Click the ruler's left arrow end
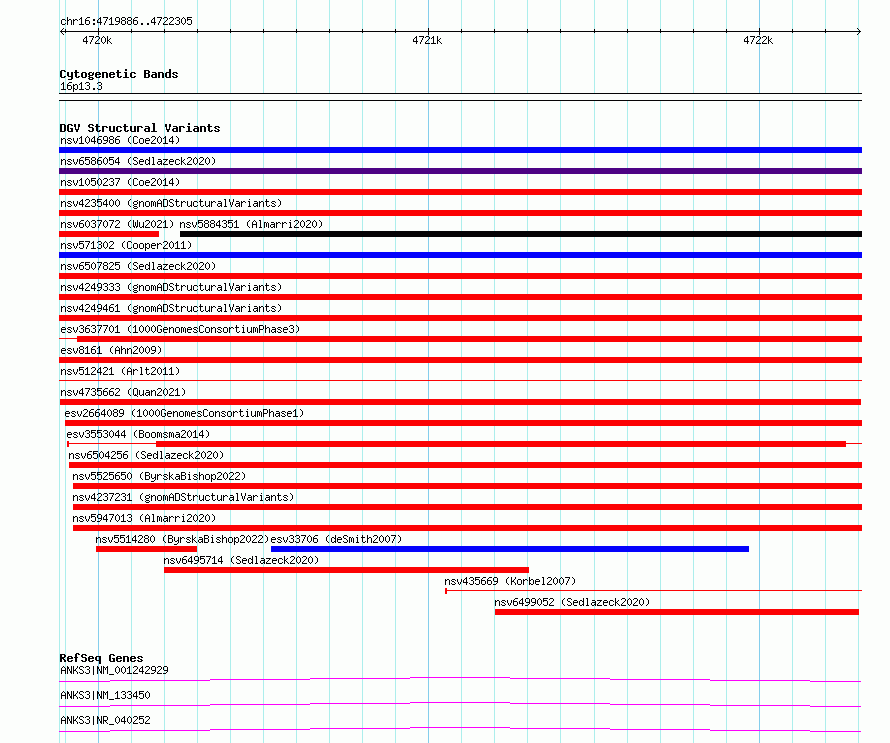Viewport: 890px width, 743px height. [x=62, y=31]
